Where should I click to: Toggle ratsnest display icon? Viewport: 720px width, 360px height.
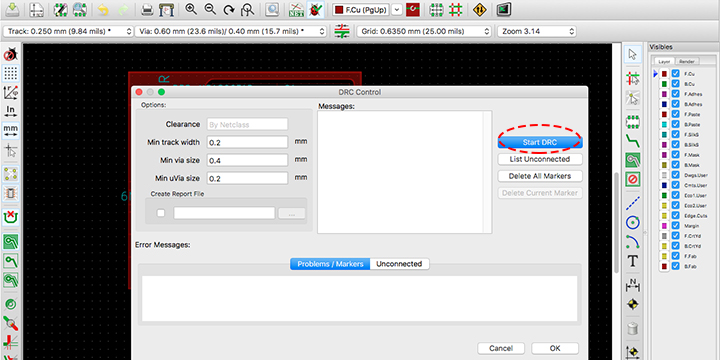coord(10,174)
